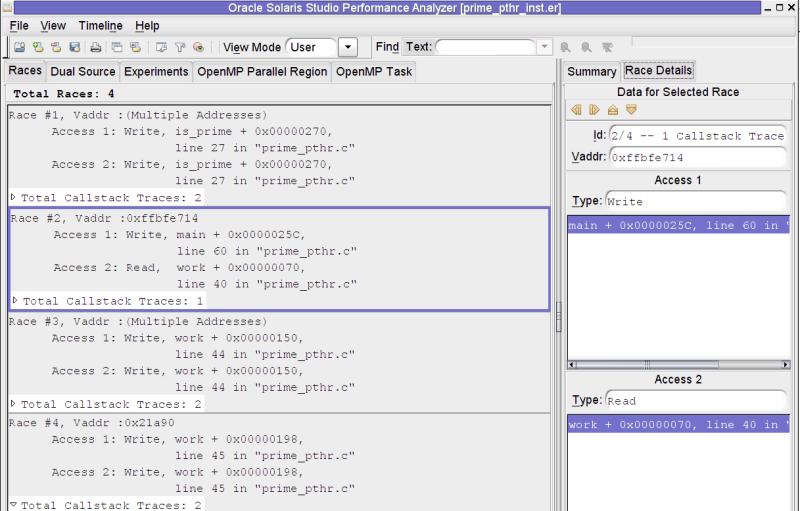The height and width of the screenshot is (511, 800).
Task: Click the Access 1 horizontal scrollbar thumb
Action: 647,365
